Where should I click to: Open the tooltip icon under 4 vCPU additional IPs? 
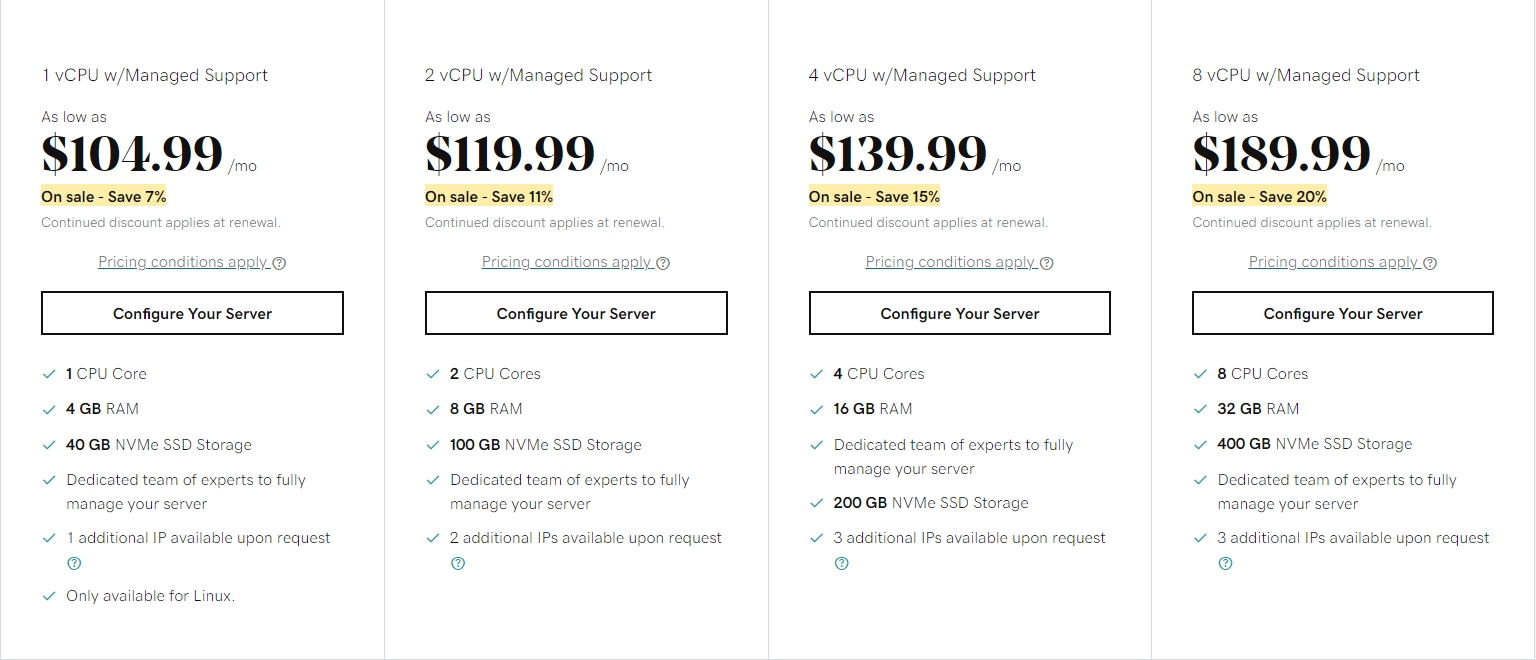coord(841,563)
